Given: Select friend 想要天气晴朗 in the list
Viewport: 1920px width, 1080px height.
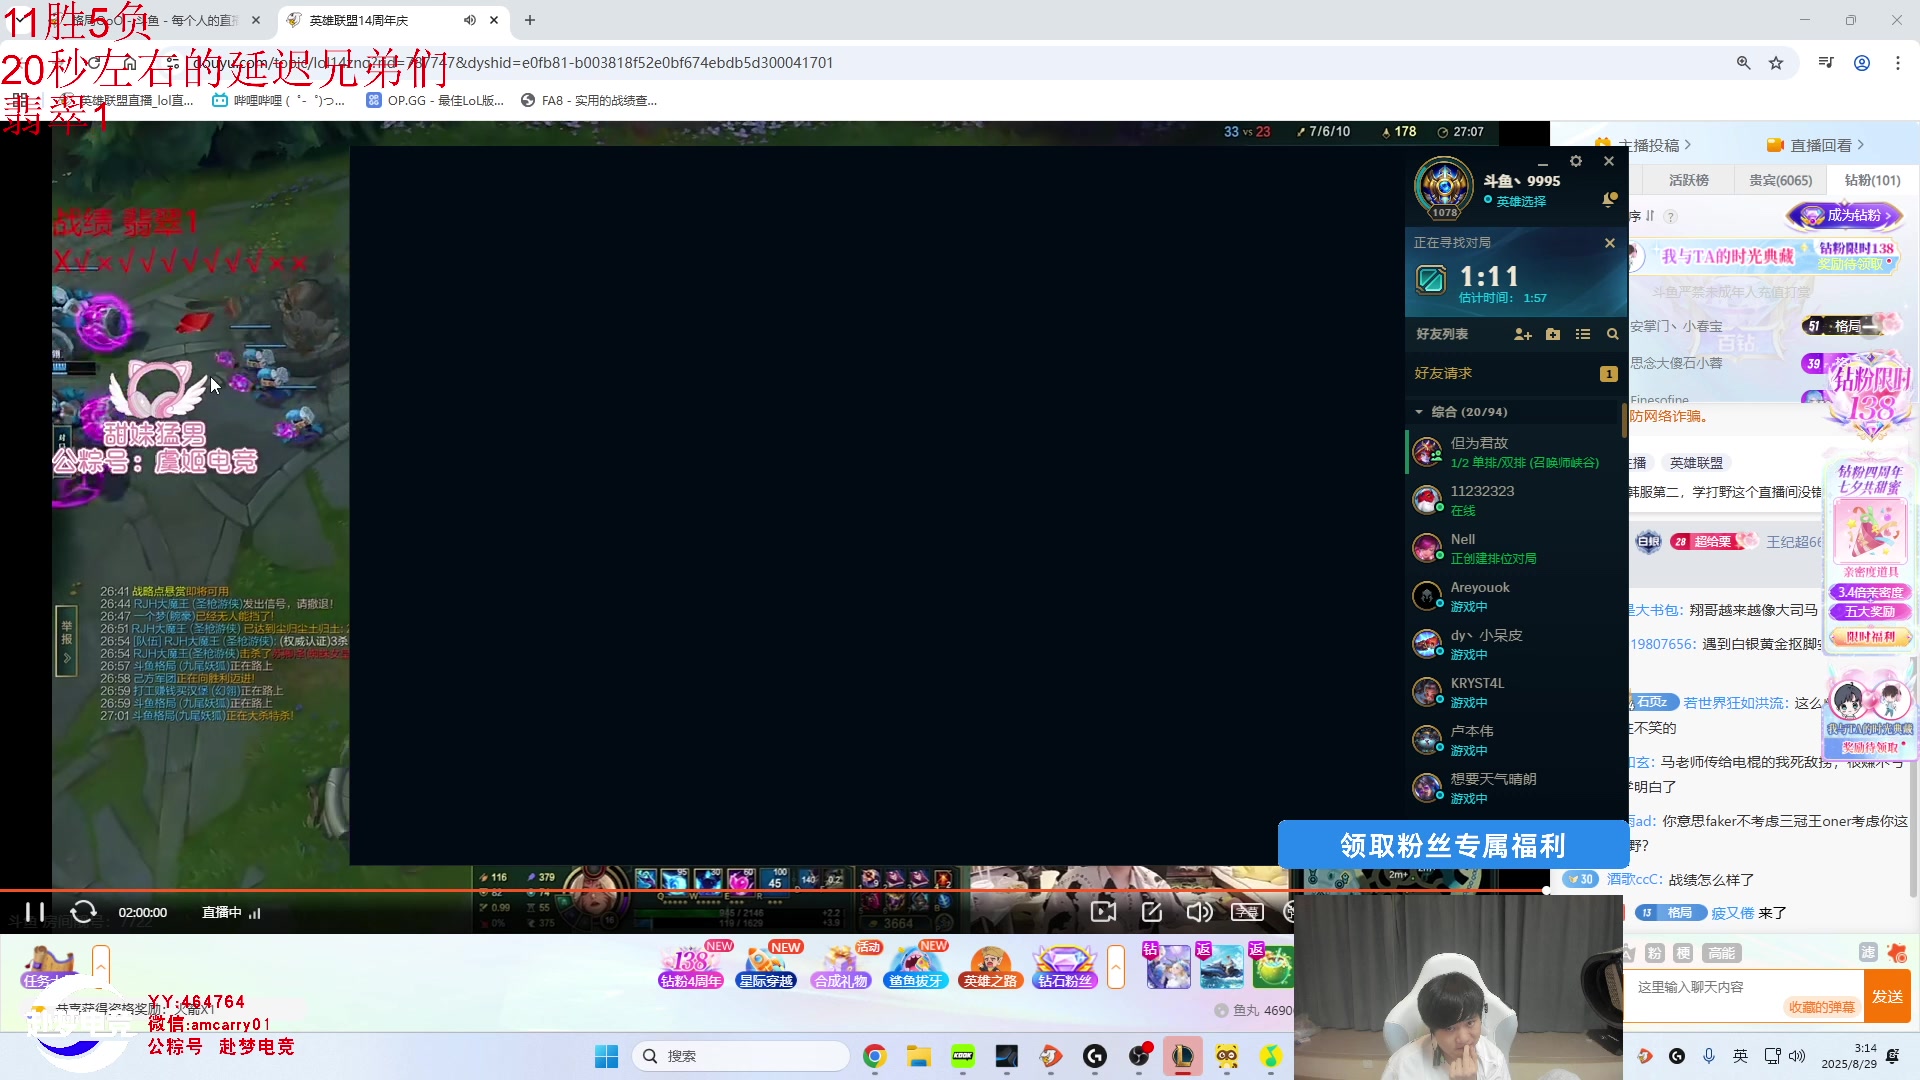Looking at the screenshot, I should click(1515, 788).
